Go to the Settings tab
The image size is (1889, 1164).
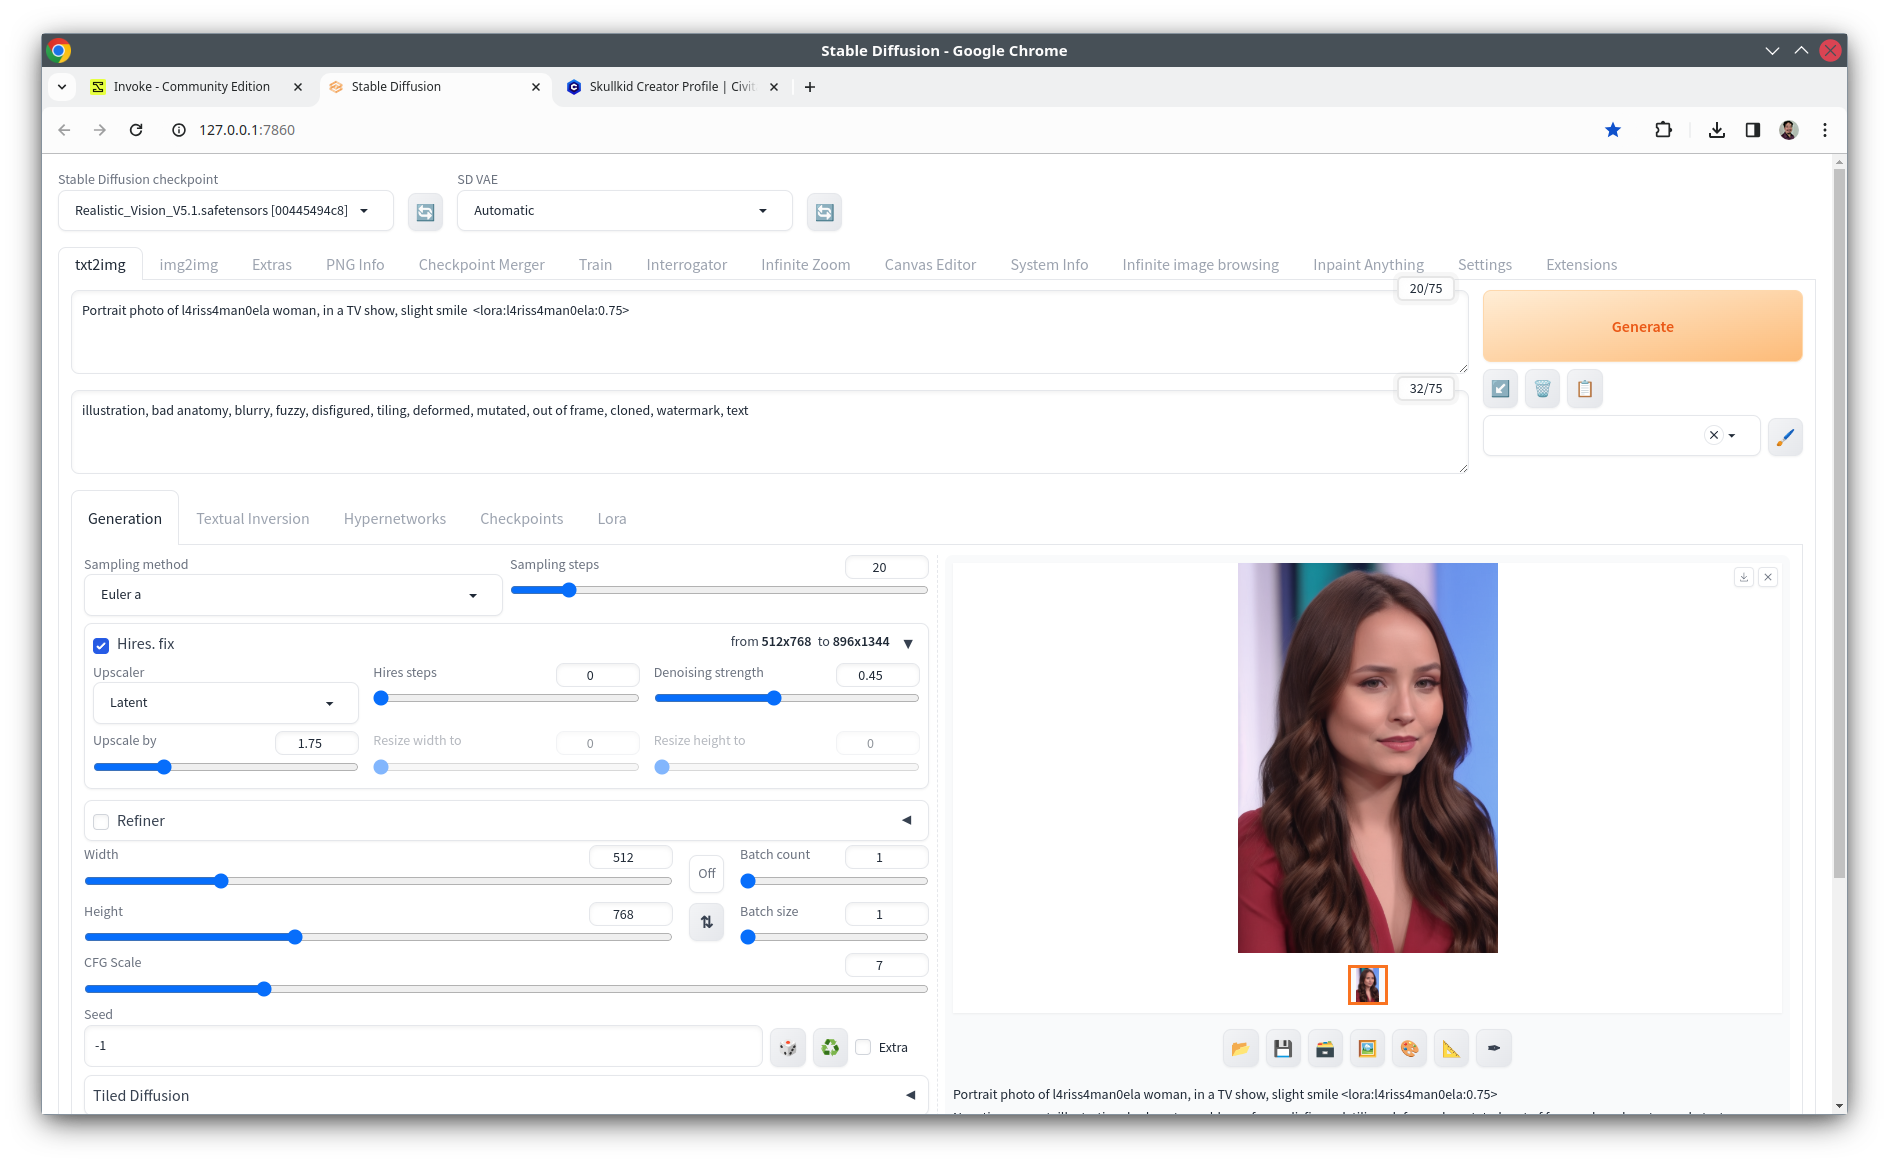pyautogui.click(x=1485, y=265)
